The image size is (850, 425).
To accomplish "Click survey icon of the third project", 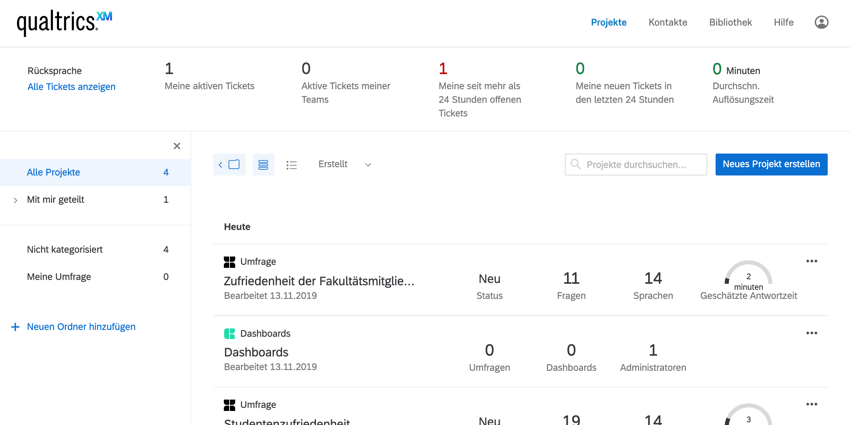I will 229,405.
